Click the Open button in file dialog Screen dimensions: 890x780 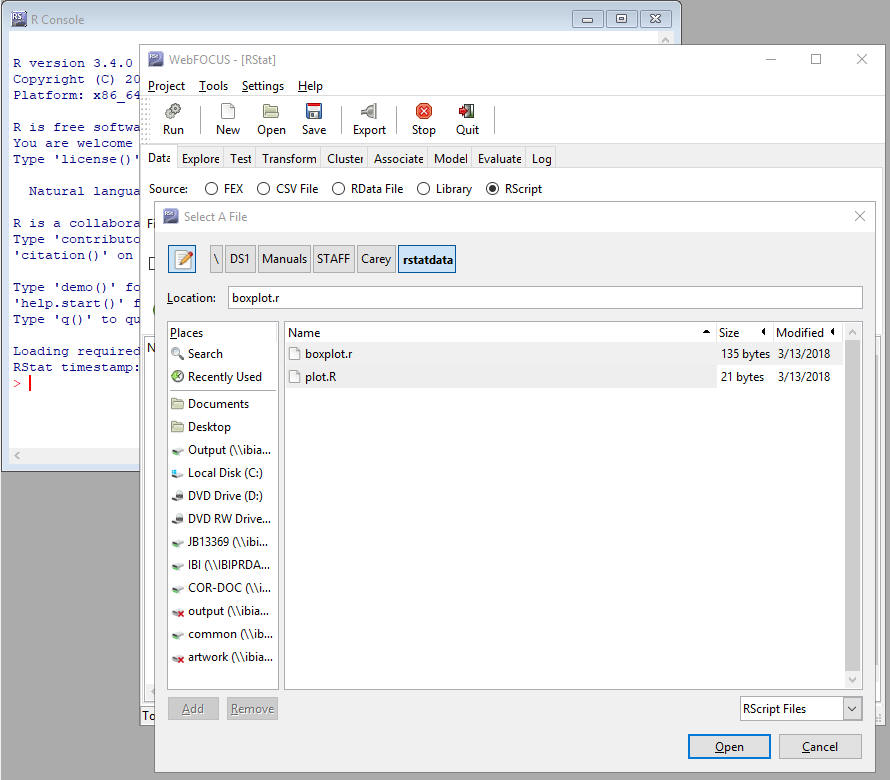tap(729, 747)
